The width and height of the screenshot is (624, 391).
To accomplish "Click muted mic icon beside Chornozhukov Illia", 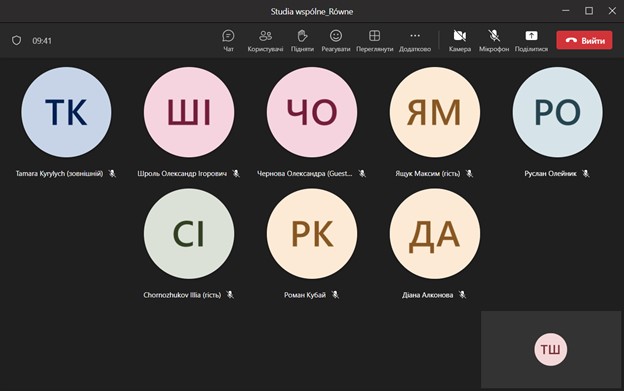I will coord(230,295).
